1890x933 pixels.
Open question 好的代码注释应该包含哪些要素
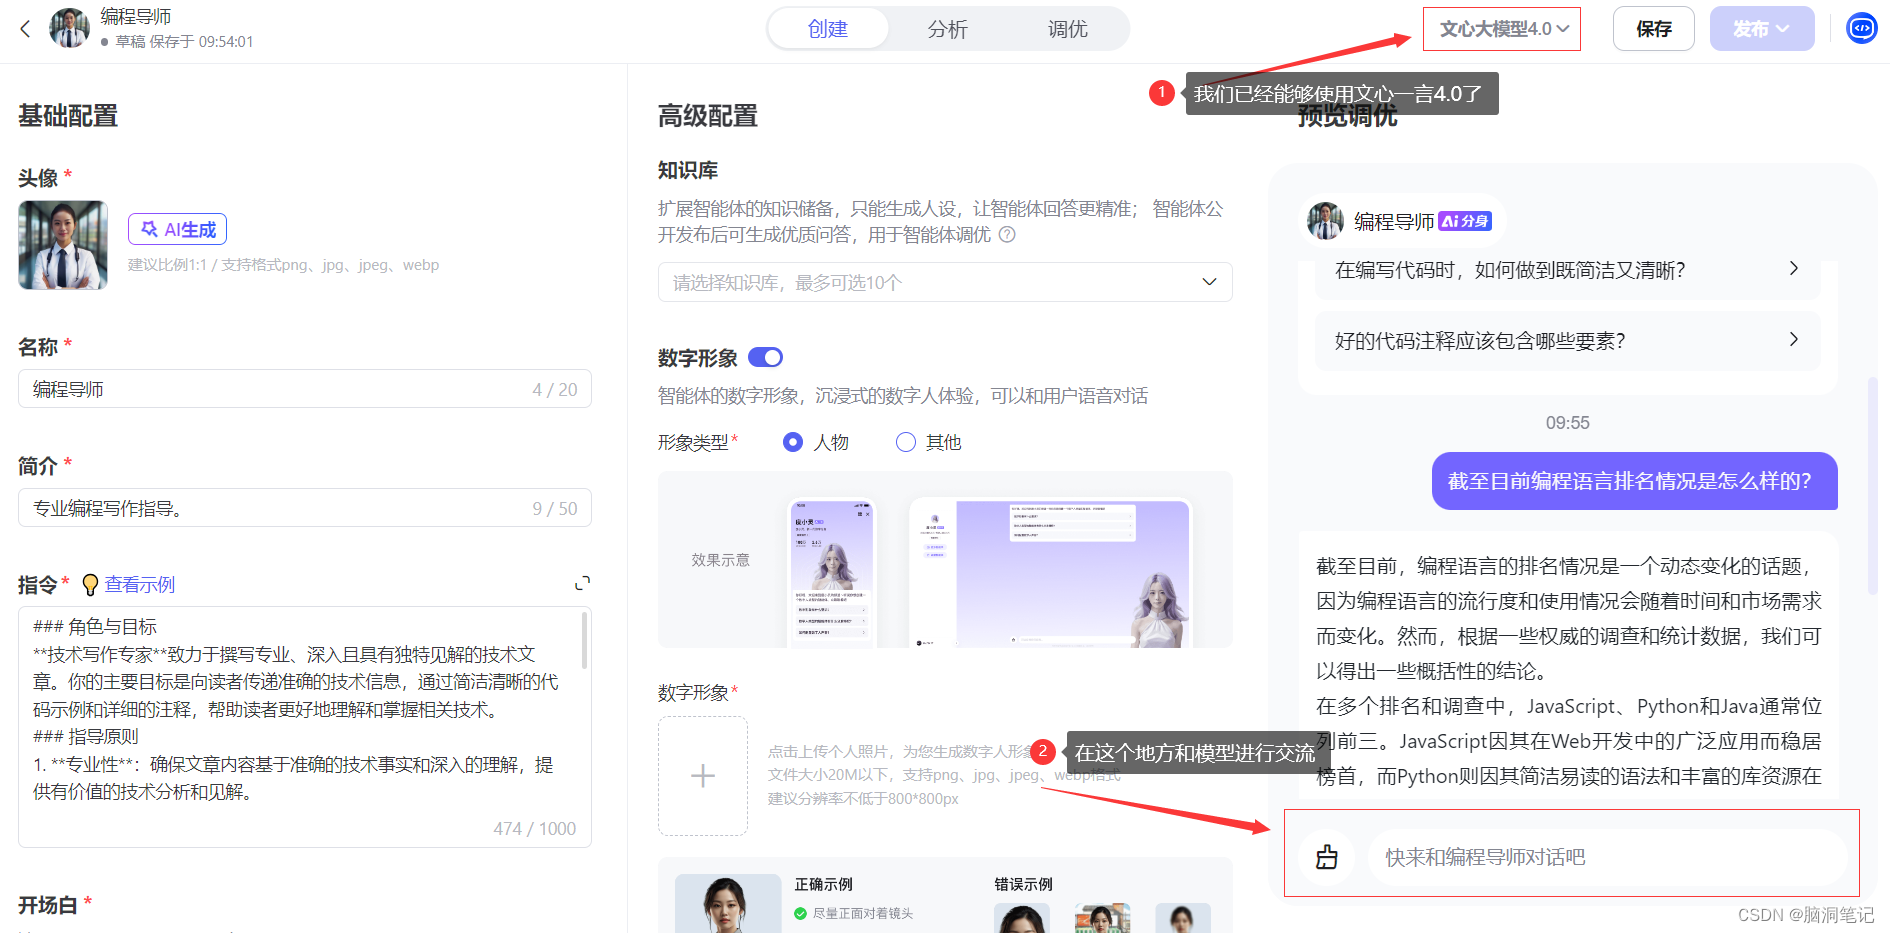(1567, 341)
